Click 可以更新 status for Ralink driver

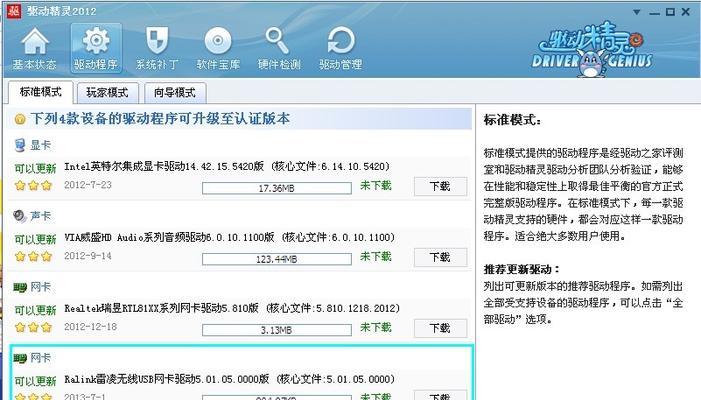coord(35,382)
